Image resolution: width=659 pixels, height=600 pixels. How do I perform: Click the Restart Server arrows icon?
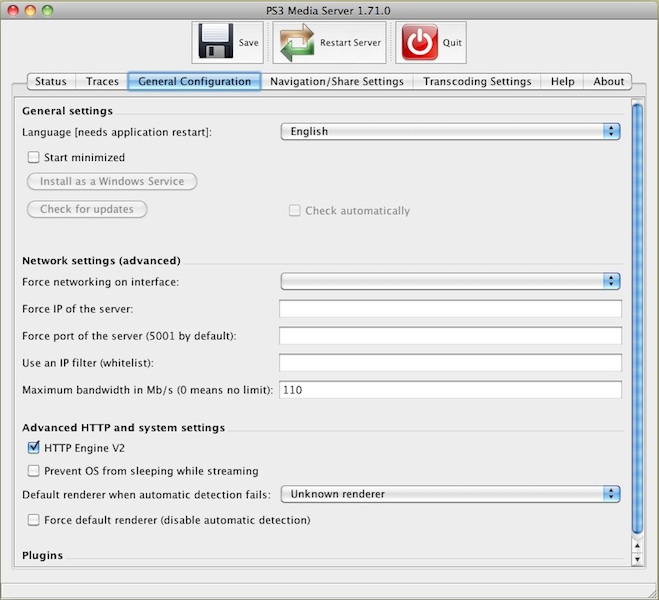(x=297, y=43)
